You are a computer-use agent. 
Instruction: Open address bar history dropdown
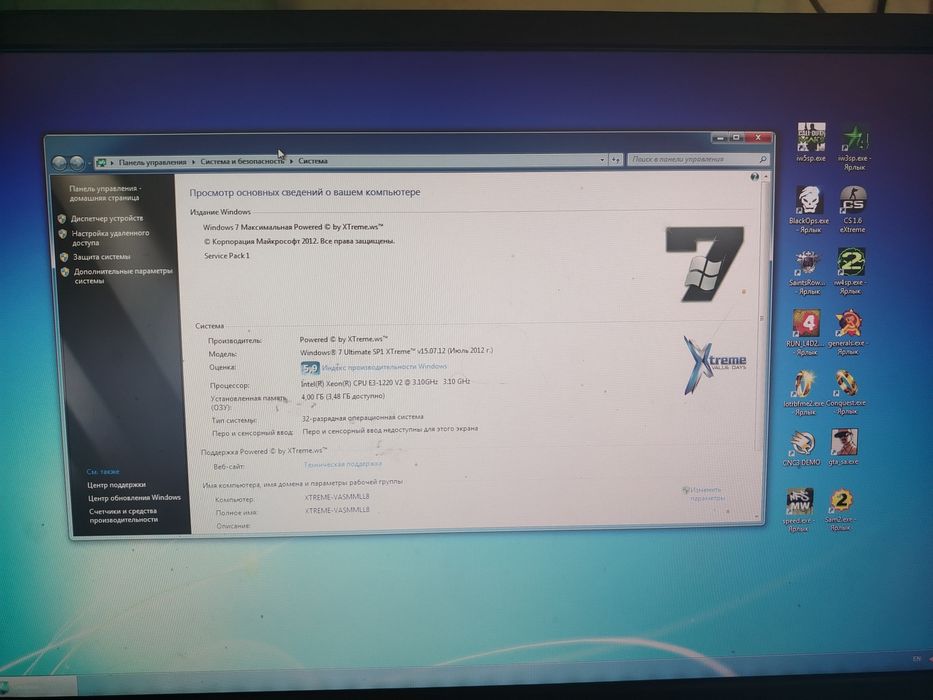tap(602, 160)
